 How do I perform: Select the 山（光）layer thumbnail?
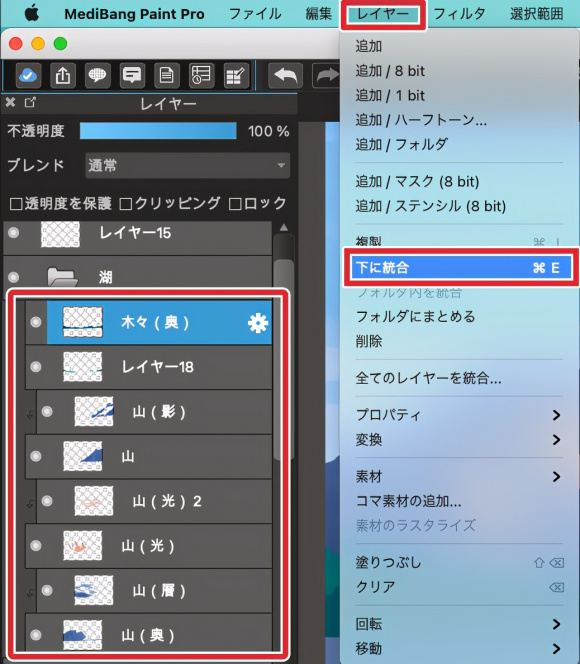(x=83, y=546)
